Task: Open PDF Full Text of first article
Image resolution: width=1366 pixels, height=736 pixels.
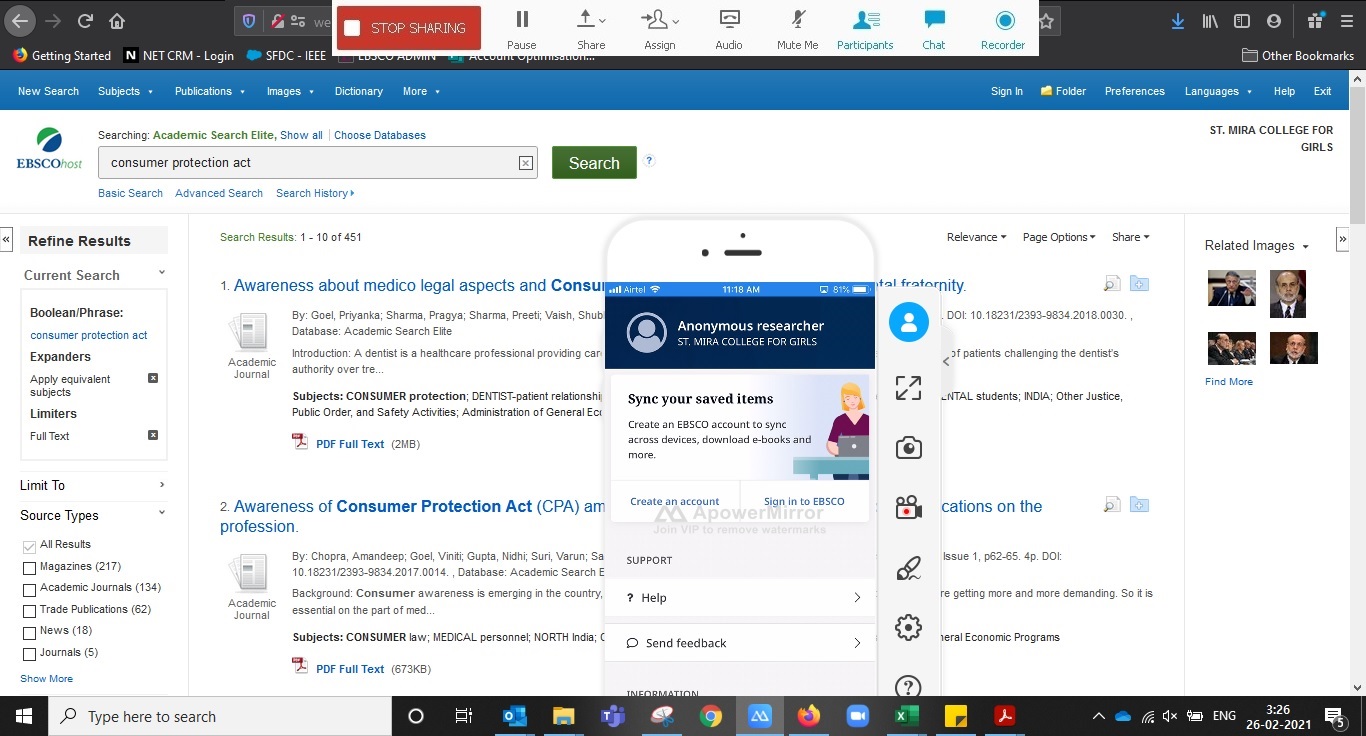Action: coord(350,444)
